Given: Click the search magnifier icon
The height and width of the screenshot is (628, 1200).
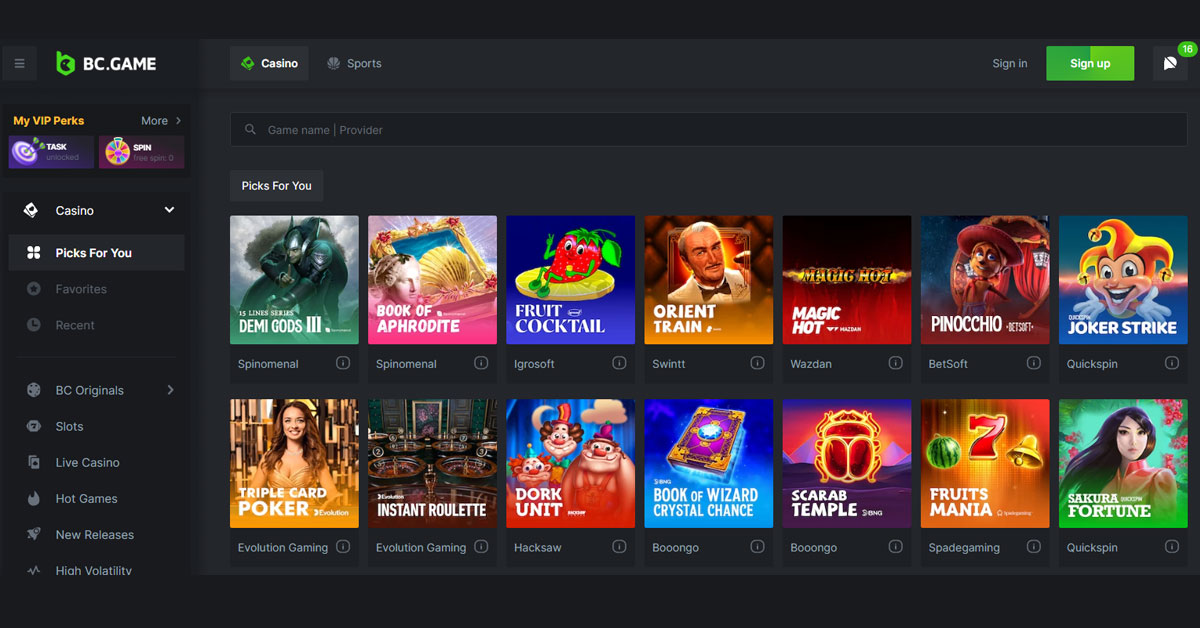Looking at the screenshot, I should [250, 130].
